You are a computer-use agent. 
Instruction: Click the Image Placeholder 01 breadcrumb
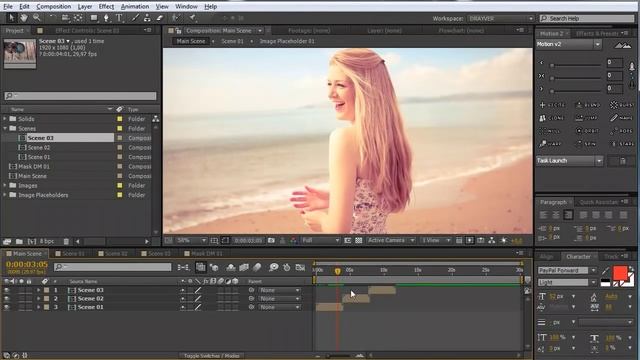pyautogui.click(x=287, y=41)
